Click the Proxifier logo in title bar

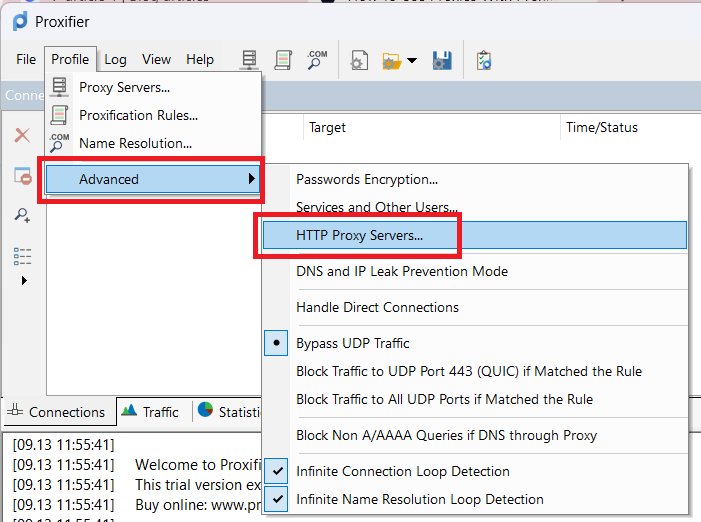20,21
